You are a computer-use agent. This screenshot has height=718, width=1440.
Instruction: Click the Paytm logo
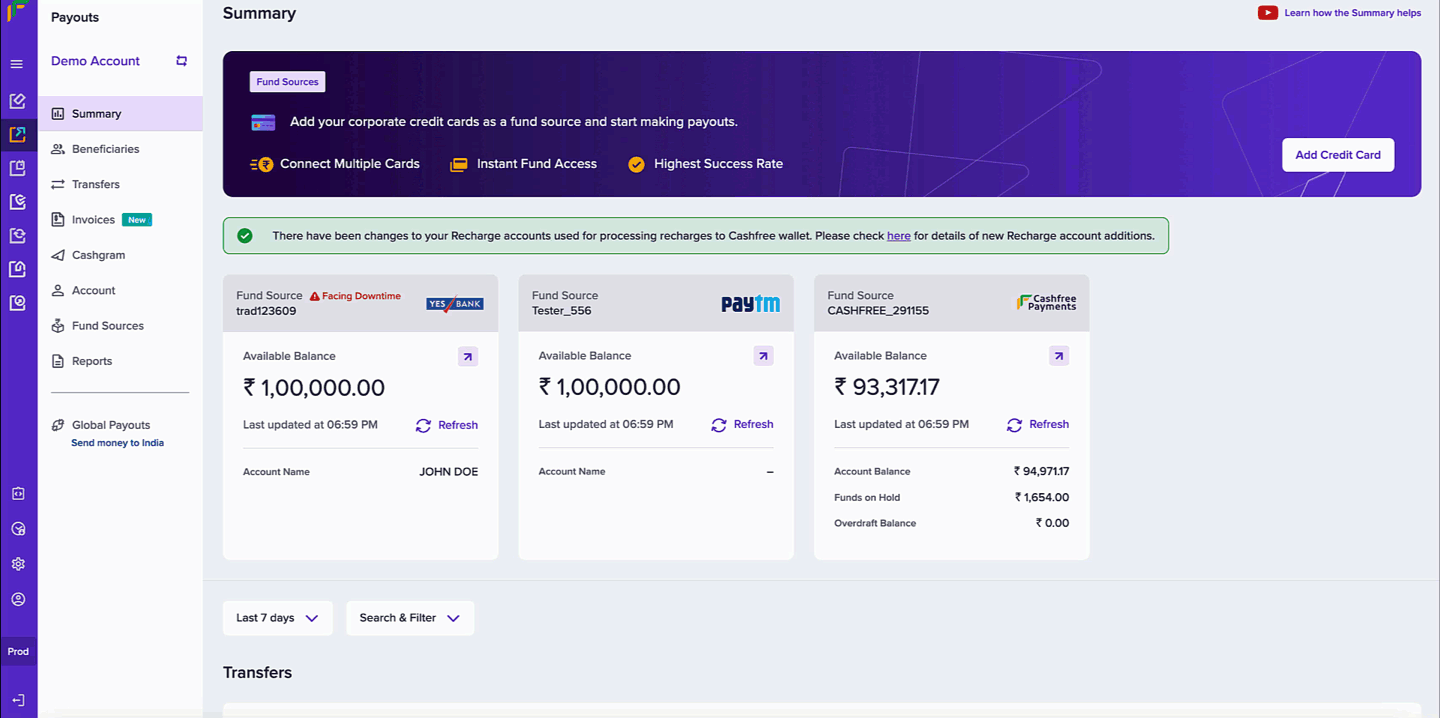coord(751,303)
